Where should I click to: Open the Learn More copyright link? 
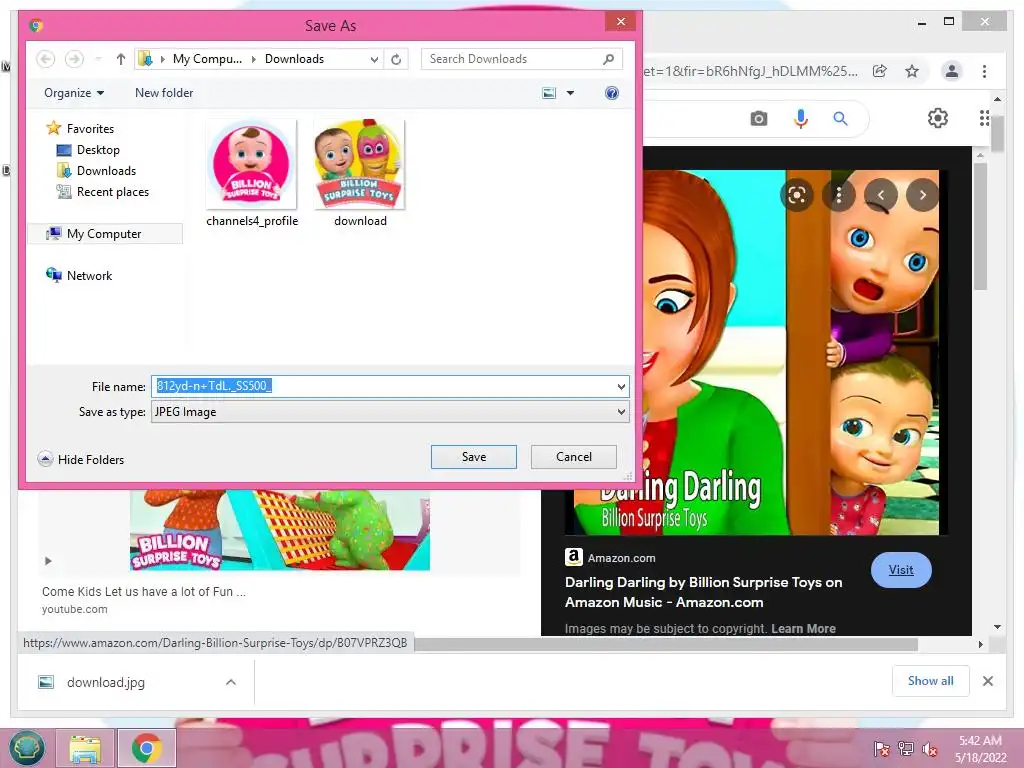[803, 628]
